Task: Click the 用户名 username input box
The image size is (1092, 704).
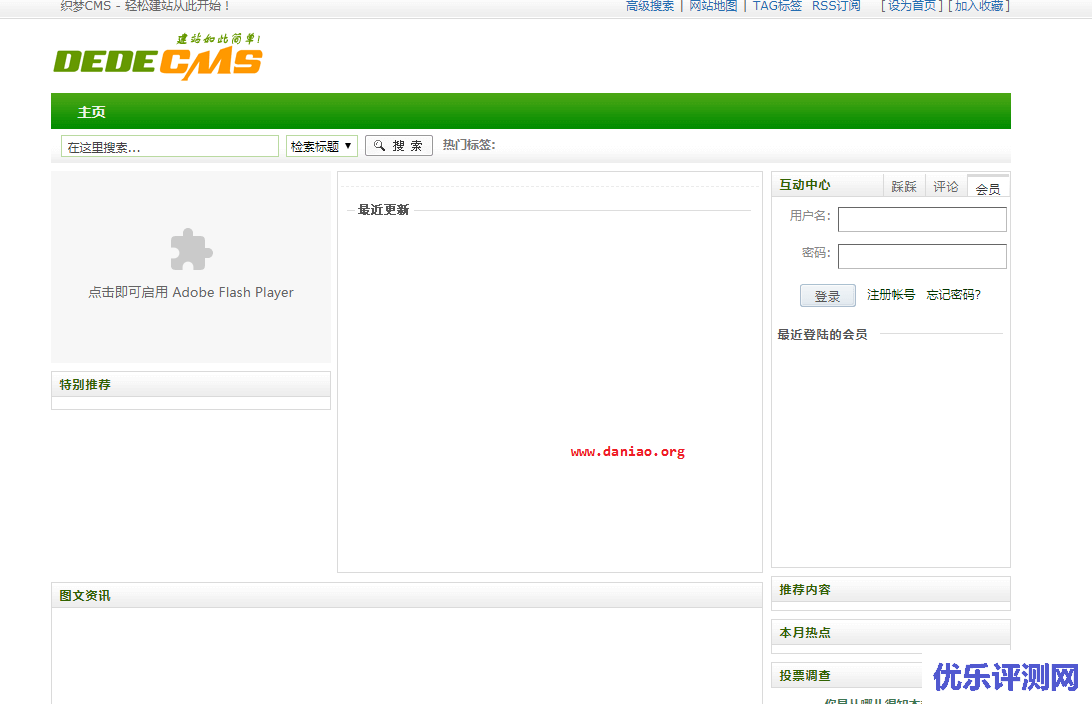Action: coord(921,219)
